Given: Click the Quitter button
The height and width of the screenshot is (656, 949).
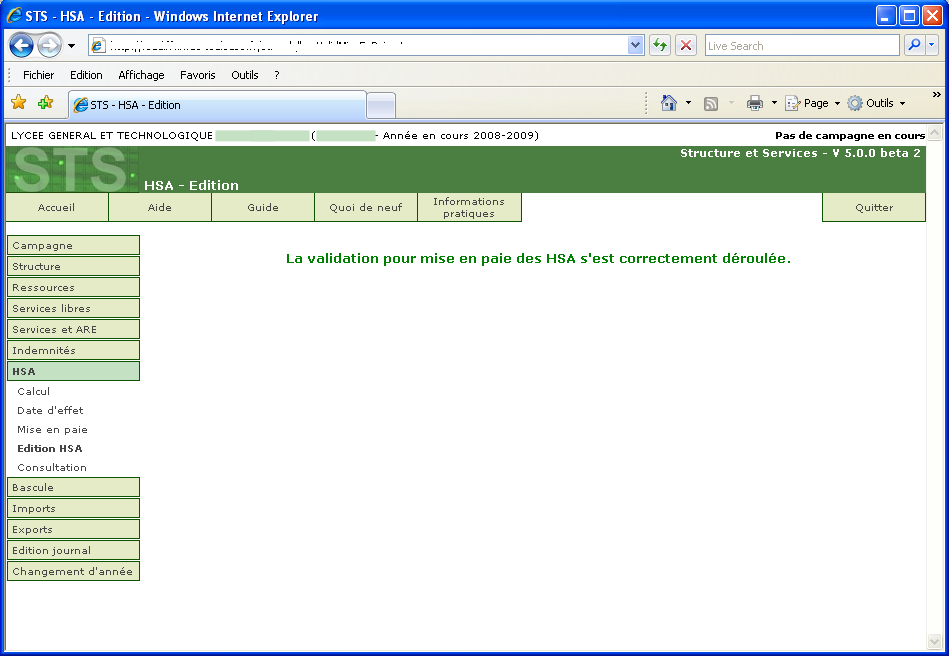Looking at the screenshot, I should [x=874, y=208].
